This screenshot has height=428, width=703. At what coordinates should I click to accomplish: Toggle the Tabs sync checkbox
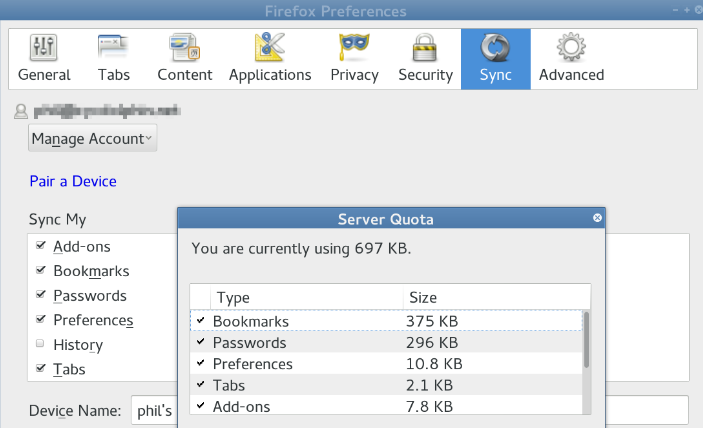pos(40,368)
